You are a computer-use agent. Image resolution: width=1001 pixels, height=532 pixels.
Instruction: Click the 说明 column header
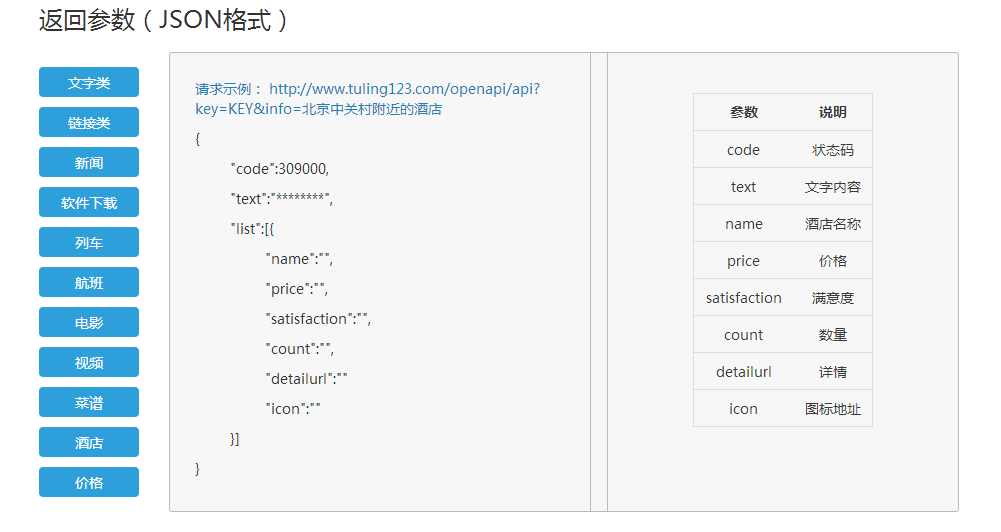(x=832, y=112)
